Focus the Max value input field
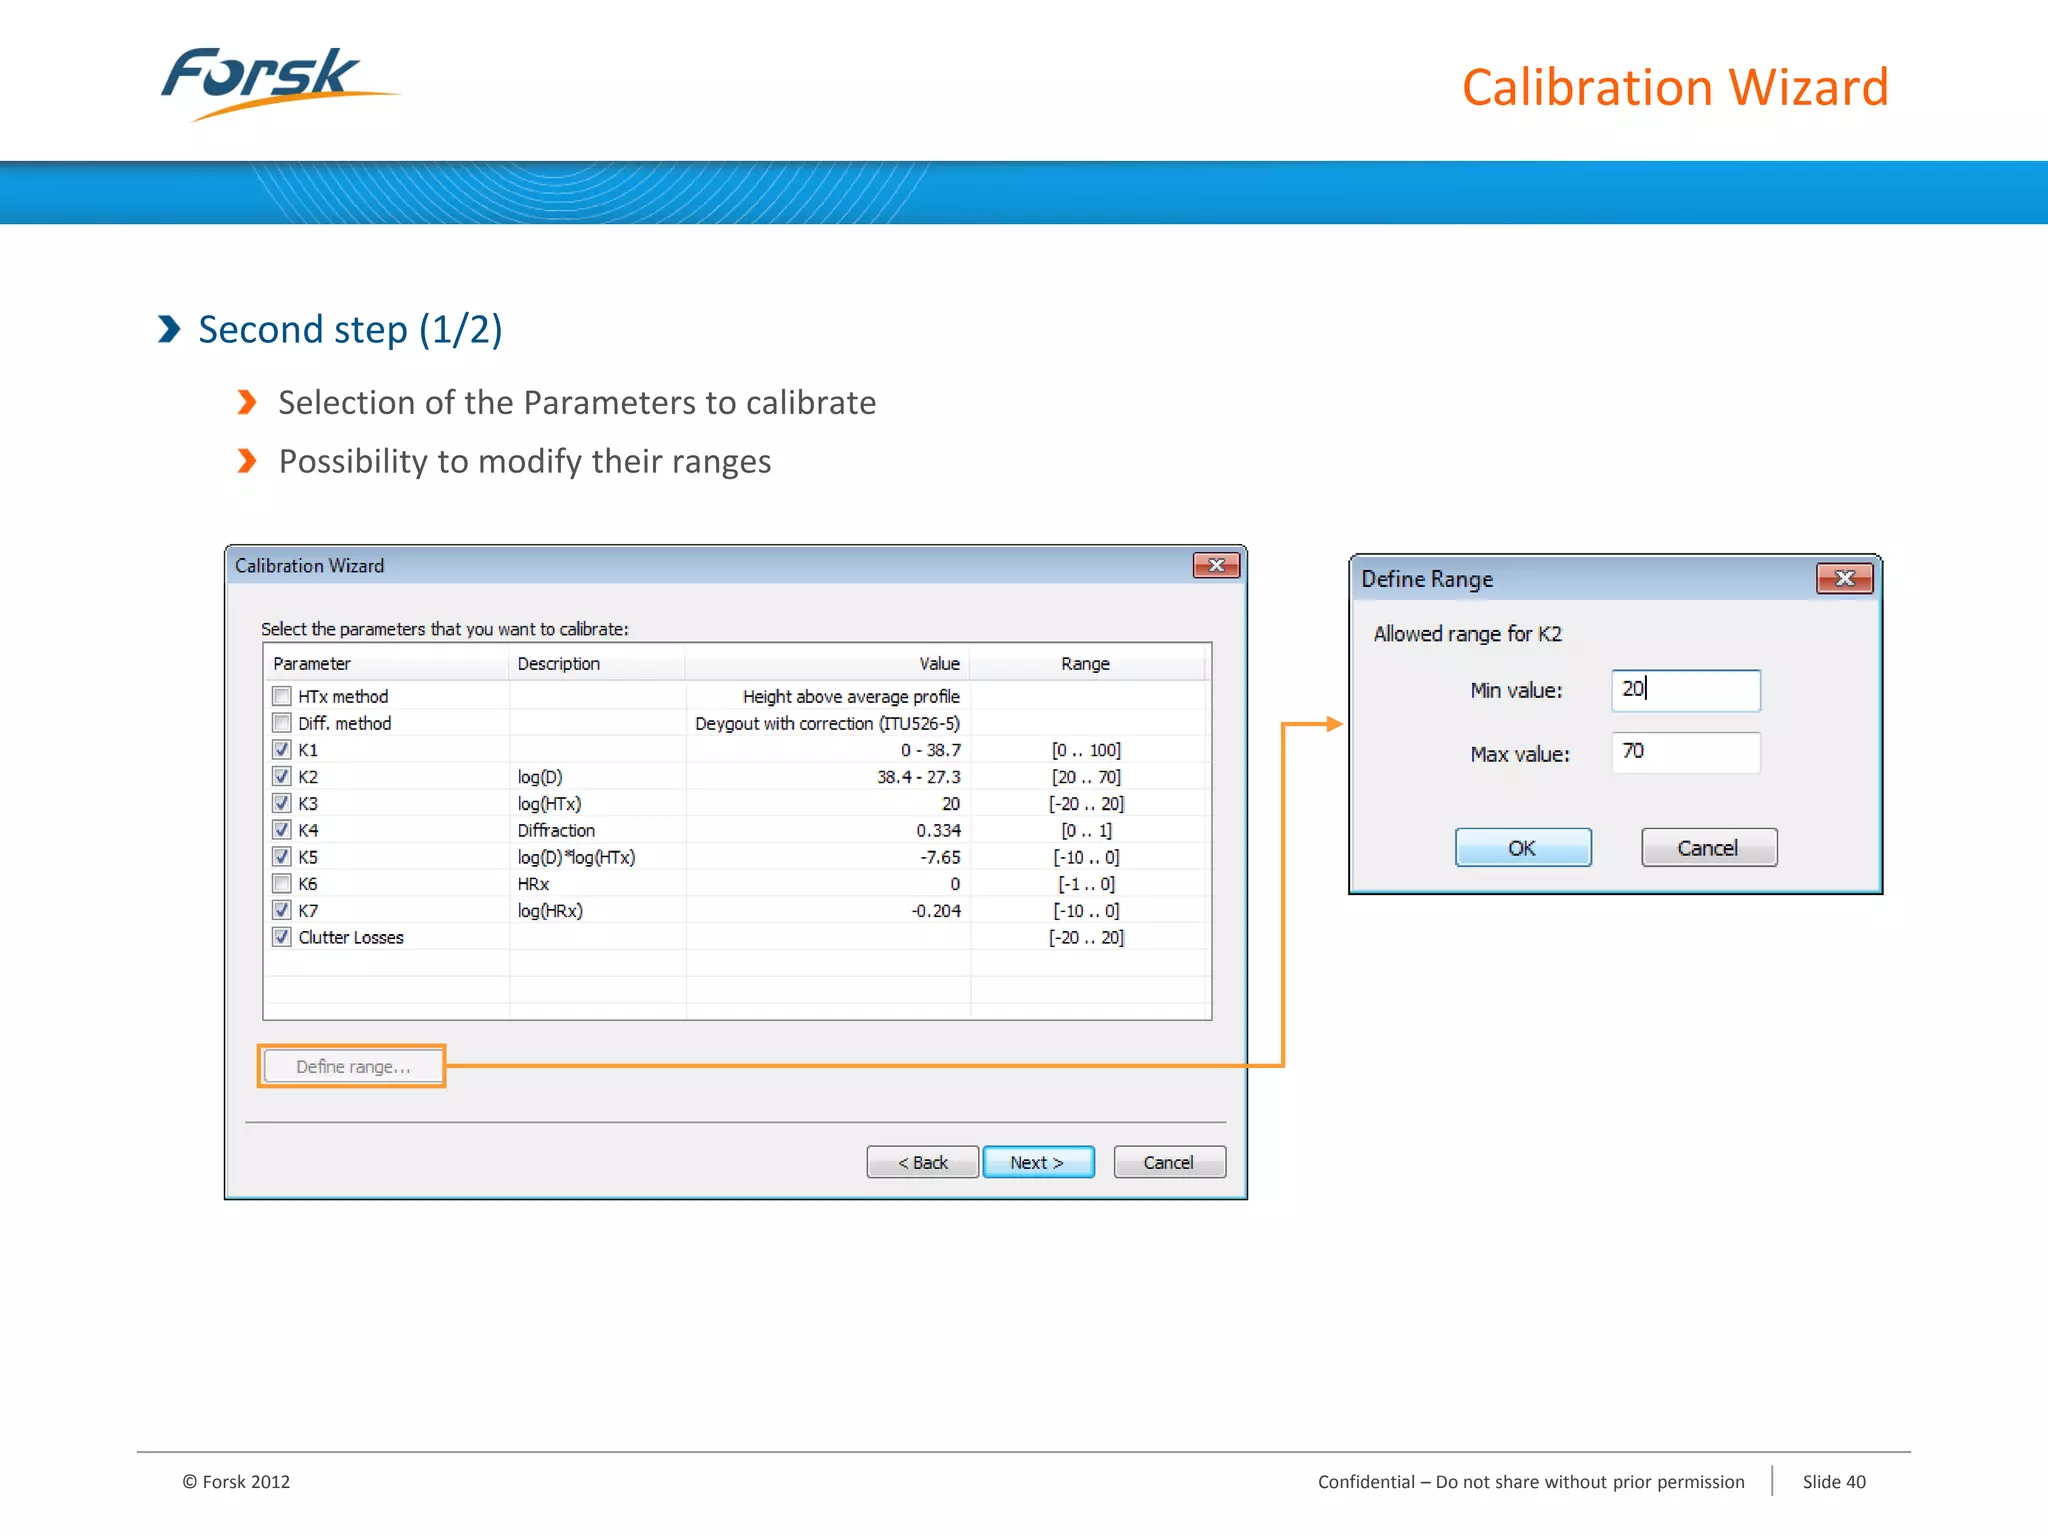Viewport: 2048px width, 1536px height. (1686, 752)
